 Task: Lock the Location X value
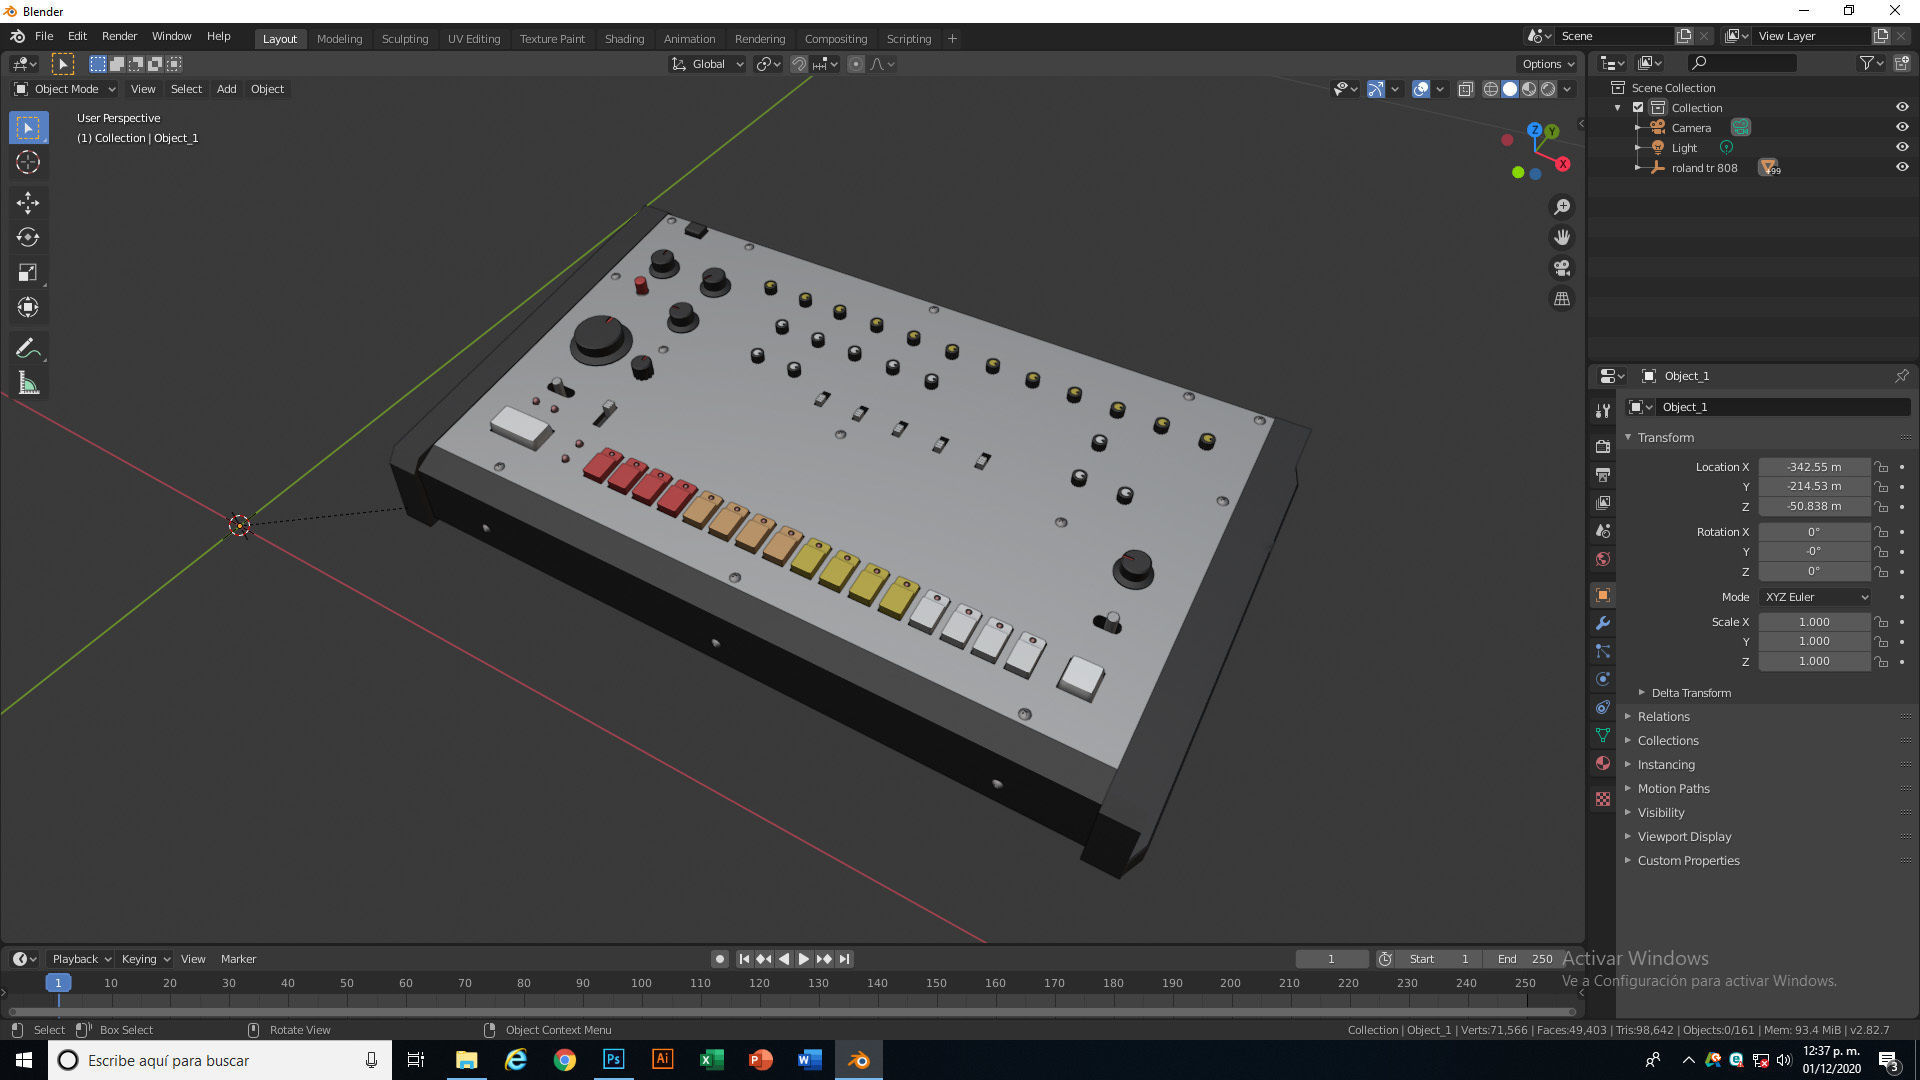(x=1881, y=467)
